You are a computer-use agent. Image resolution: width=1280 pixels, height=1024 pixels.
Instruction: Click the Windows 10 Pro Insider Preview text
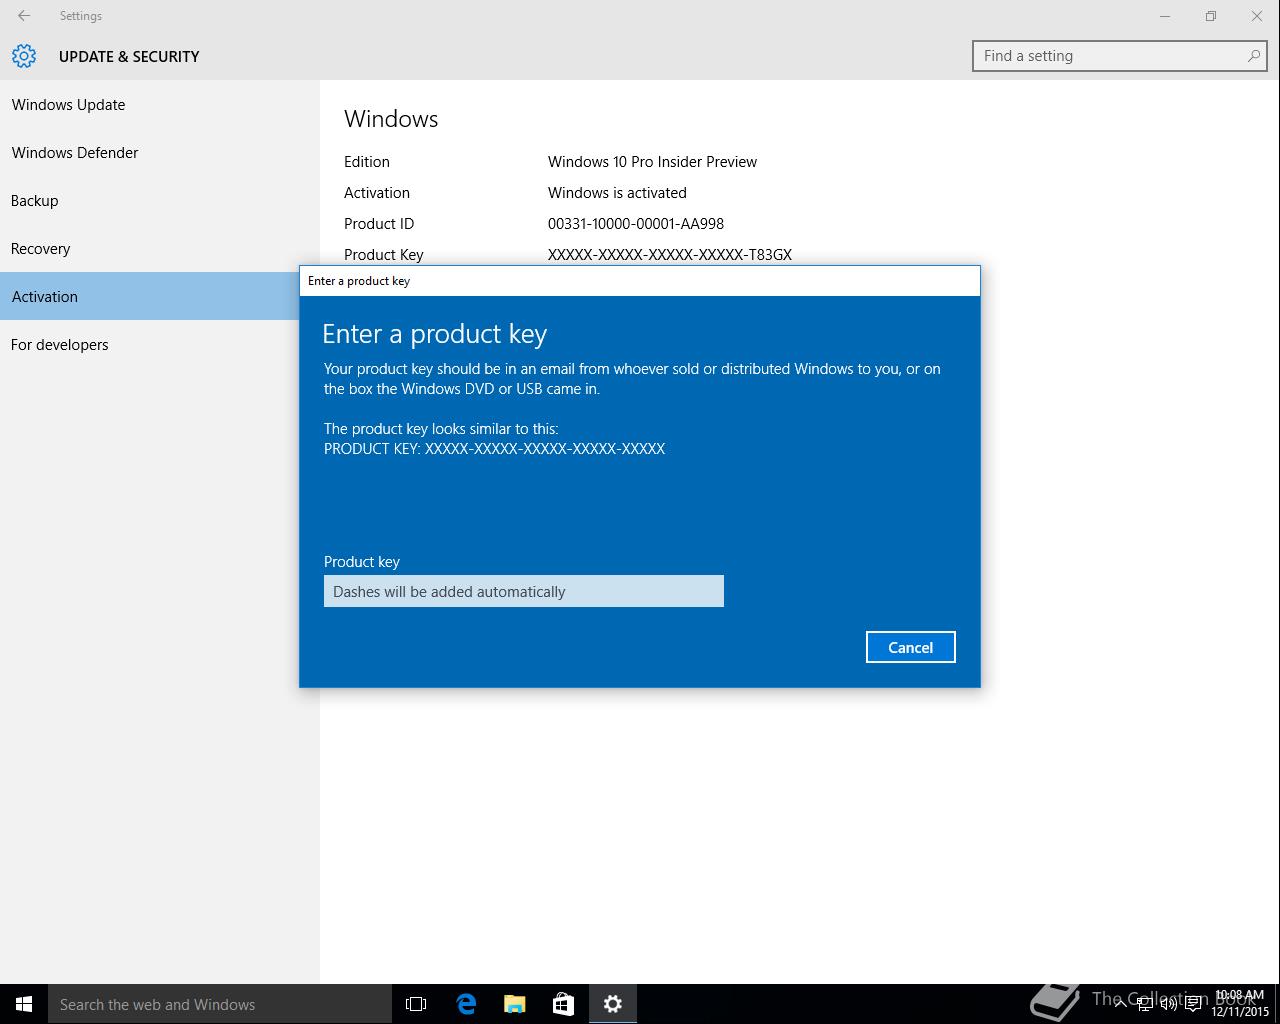[x=652, y=161]
